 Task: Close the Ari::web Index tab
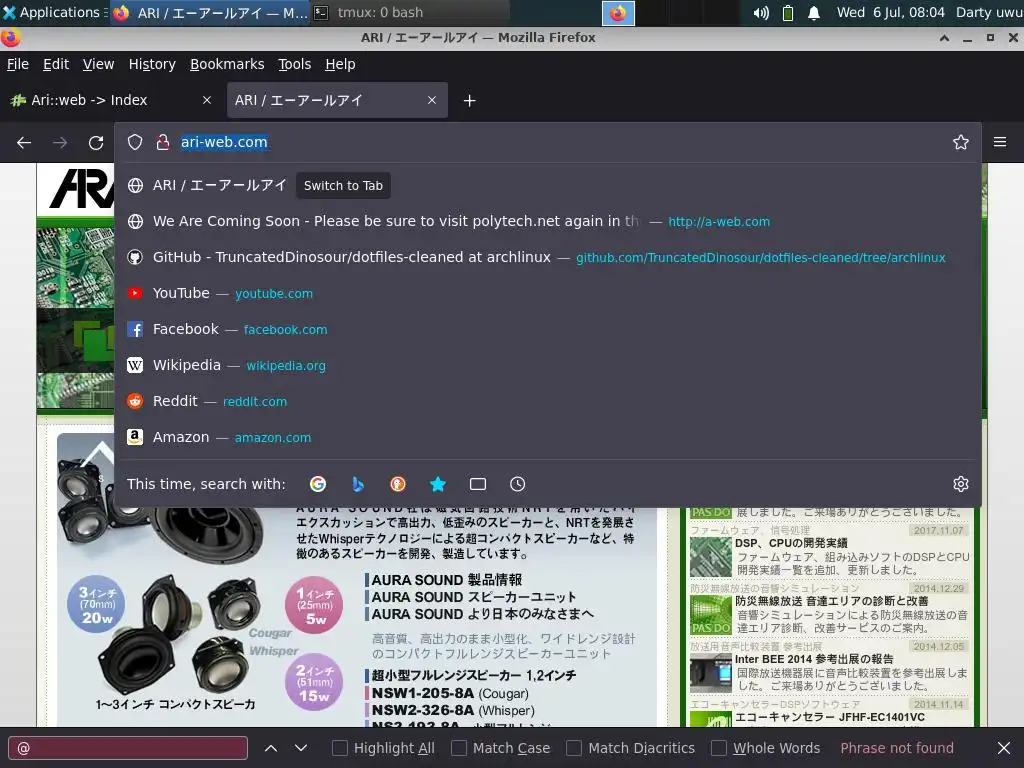click(206, 100)
